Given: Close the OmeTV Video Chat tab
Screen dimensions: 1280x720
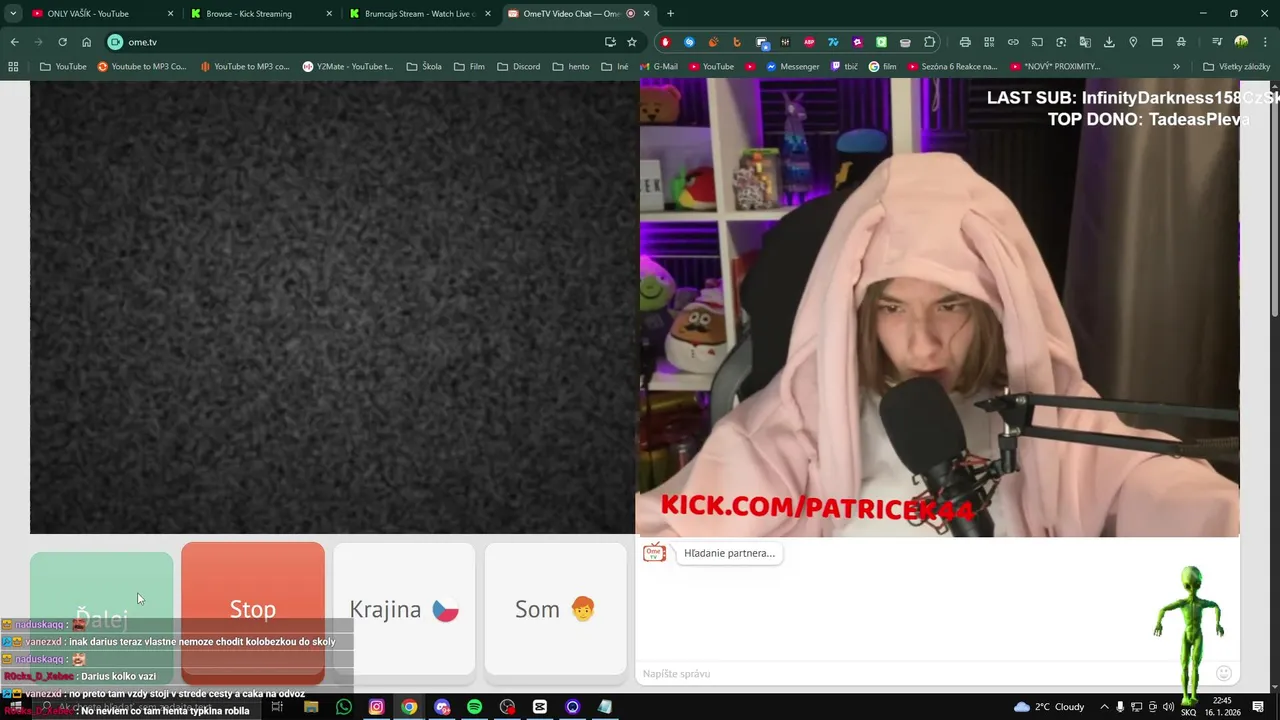Looking at the screenshot, I should (x=647, y=14).
